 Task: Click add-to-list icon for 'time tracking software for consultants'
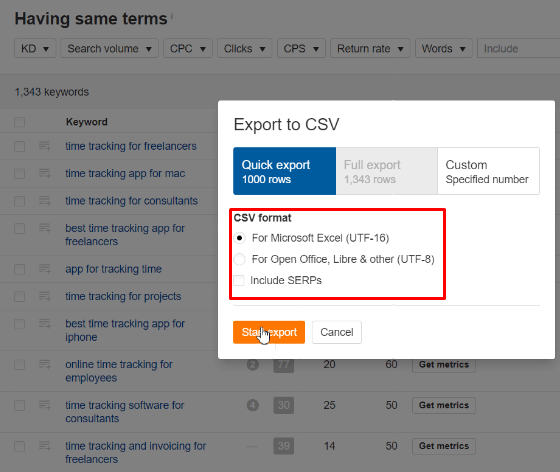pyautogui.click(x=45, y=405)
